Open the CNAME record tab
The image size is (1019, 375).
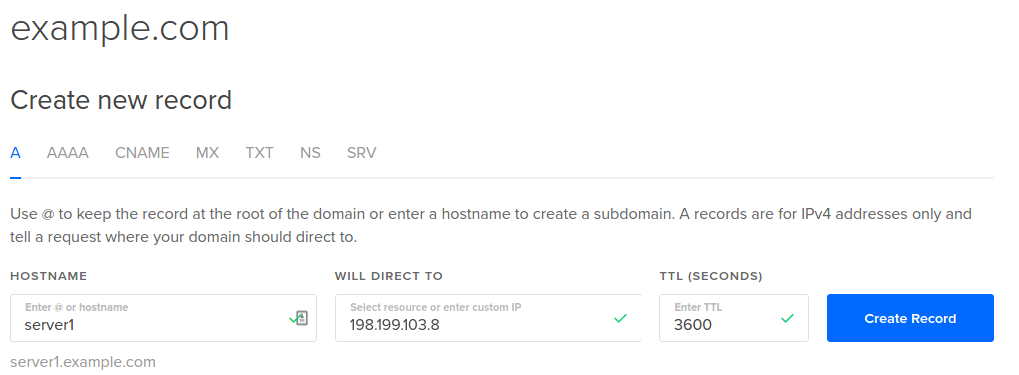142,153
